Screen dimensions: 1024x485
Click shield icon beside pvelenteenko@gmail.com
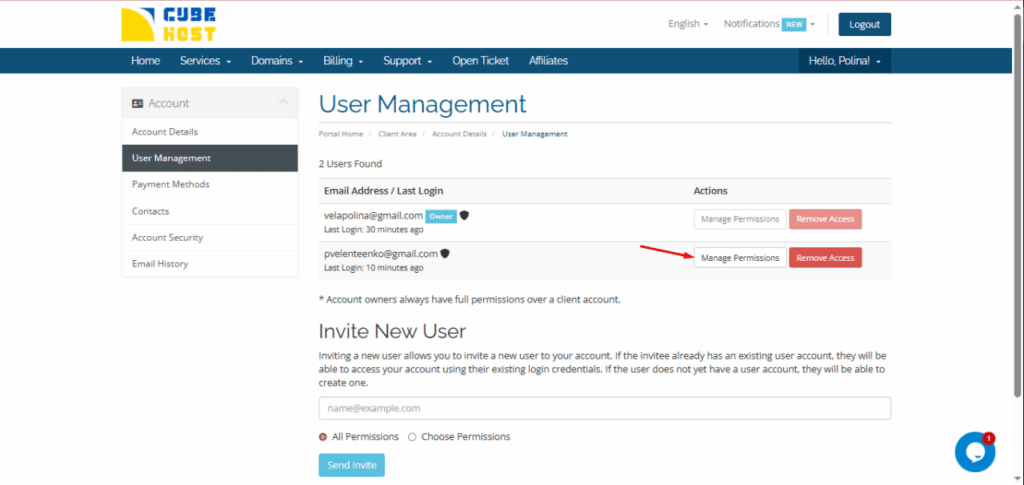click(445, 254)
